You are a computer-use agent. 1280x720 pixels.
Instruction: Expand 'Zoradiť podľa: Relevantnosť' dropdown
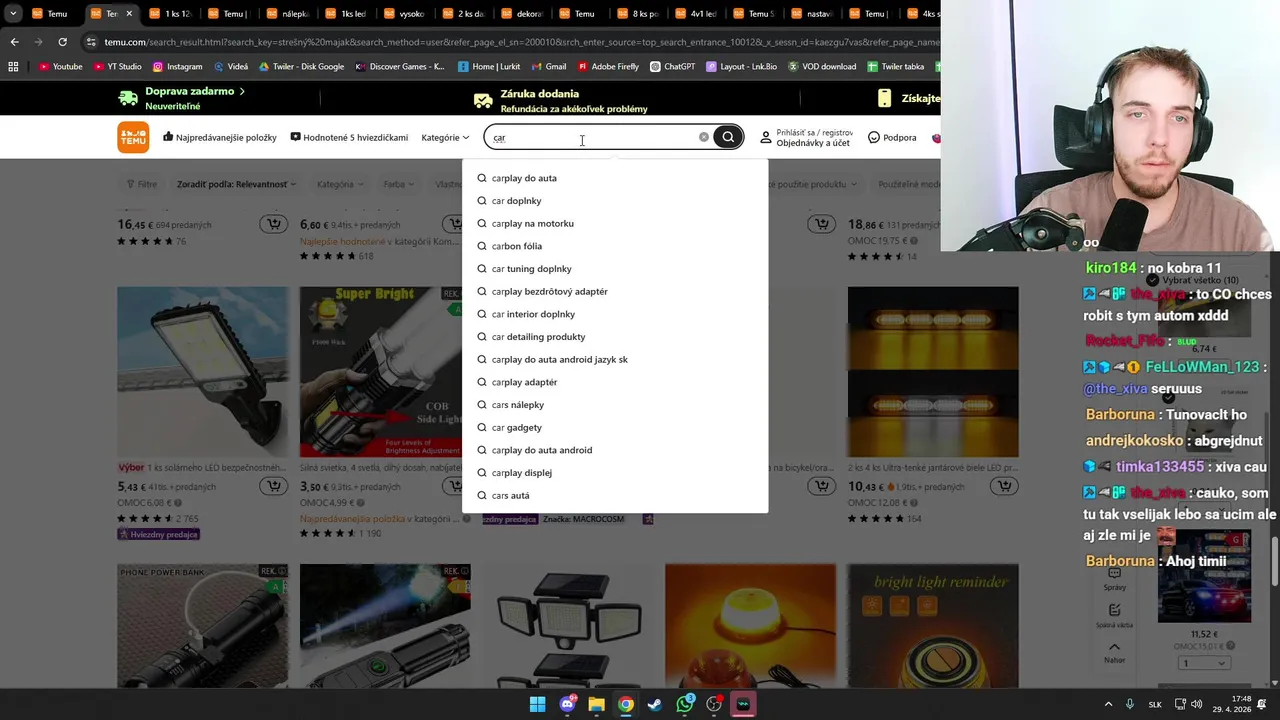coord(236,184)
